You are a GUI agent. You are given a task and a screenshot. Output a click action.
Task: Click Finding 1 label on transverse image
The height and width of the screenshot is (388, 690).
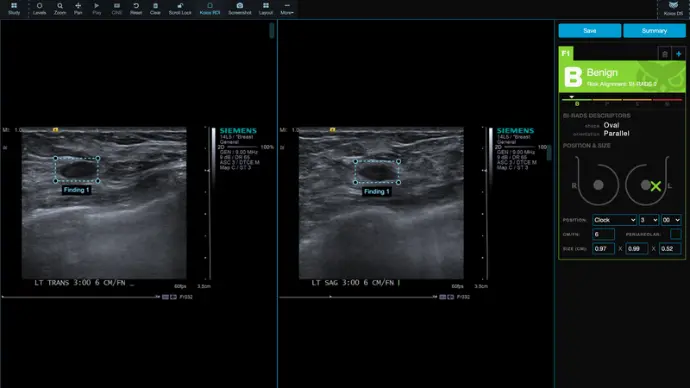[x=77, y=190]
